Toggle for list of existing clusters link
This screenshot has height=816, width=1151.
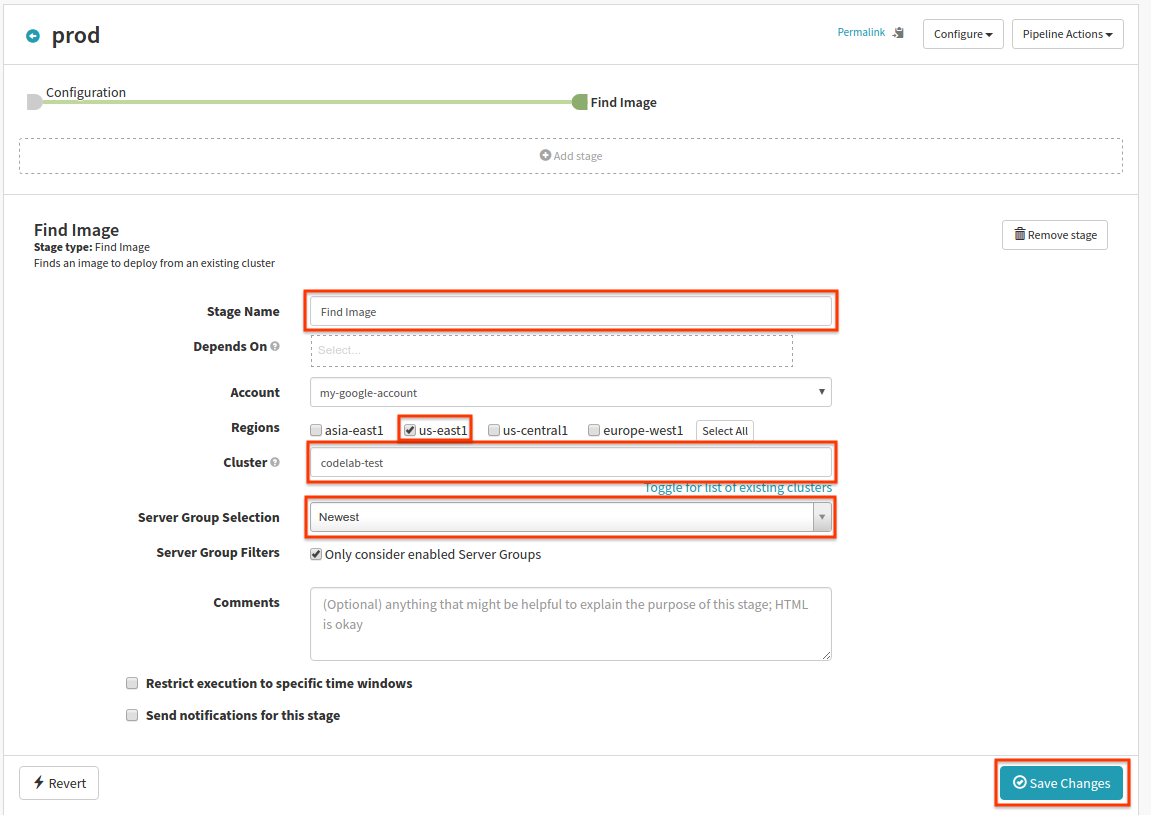738,487
